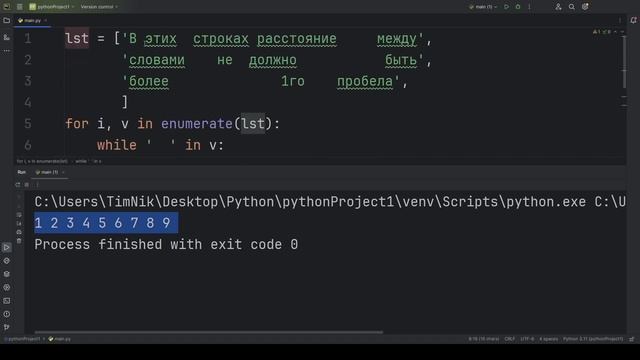Open Search Everywhere magnifier icon
Image resolution: width=640 pixels, height=360 pixels.
point(572,7)
